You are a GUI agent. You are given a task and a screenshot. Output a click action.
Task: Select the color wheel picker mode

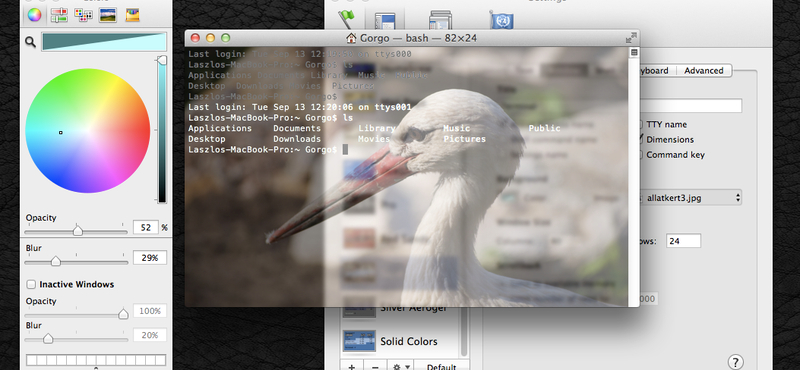click(x=34, y=15)
